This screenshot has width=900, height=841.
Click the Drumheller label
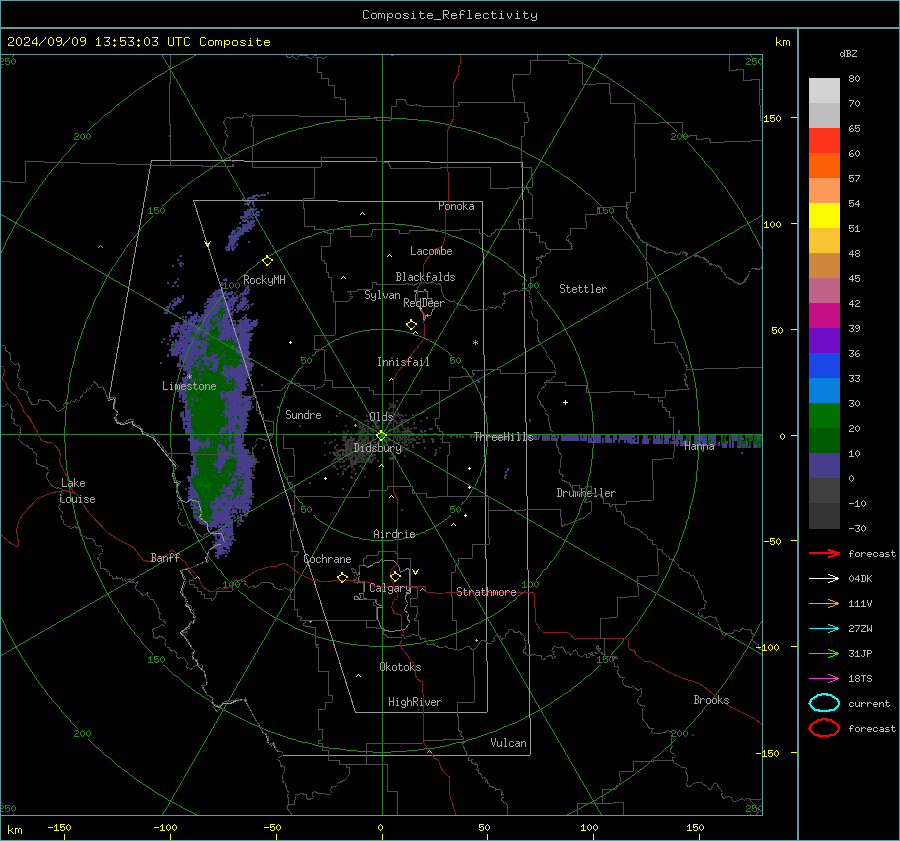click(x=586, y=493)
